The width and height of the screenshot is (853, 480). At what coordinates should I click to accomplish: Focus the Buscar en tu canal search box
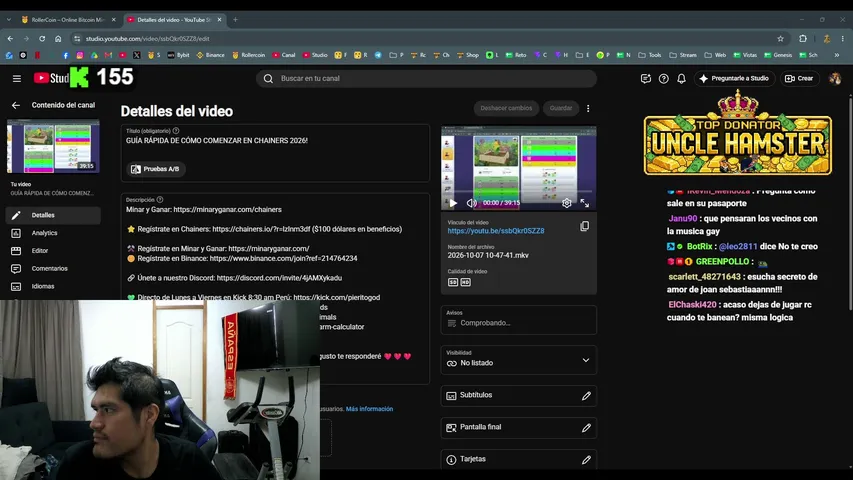(x=426, y=78)
